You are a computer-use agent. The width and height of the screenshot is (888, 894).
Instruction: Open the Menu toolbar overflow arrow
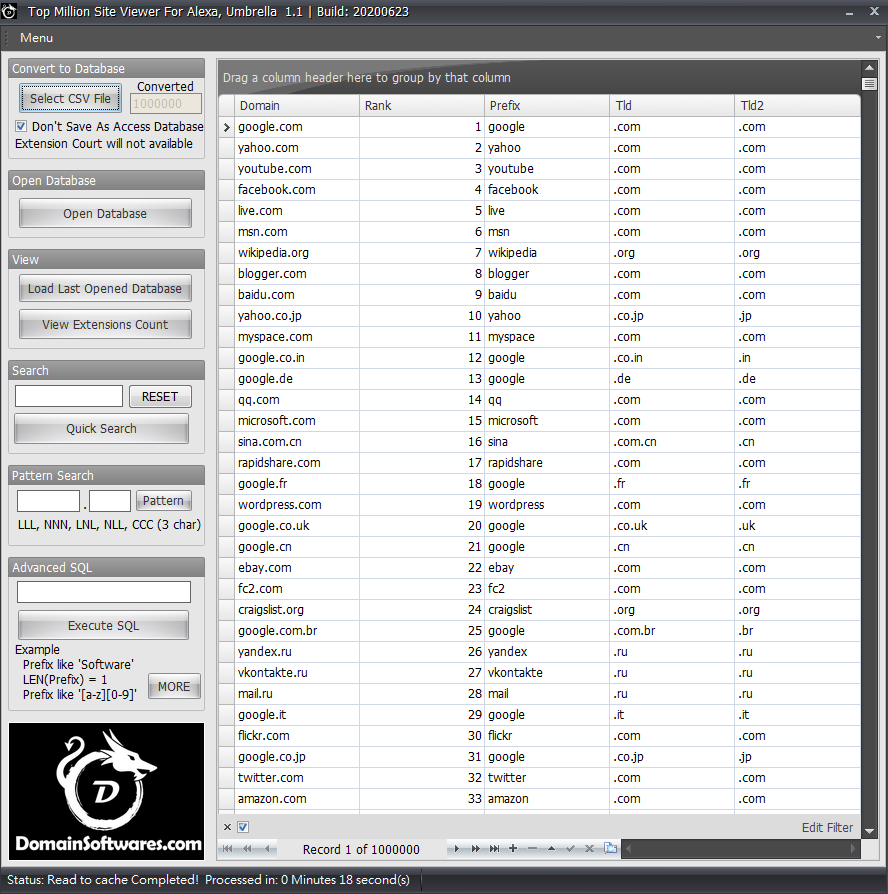click(x=878, y=38)
